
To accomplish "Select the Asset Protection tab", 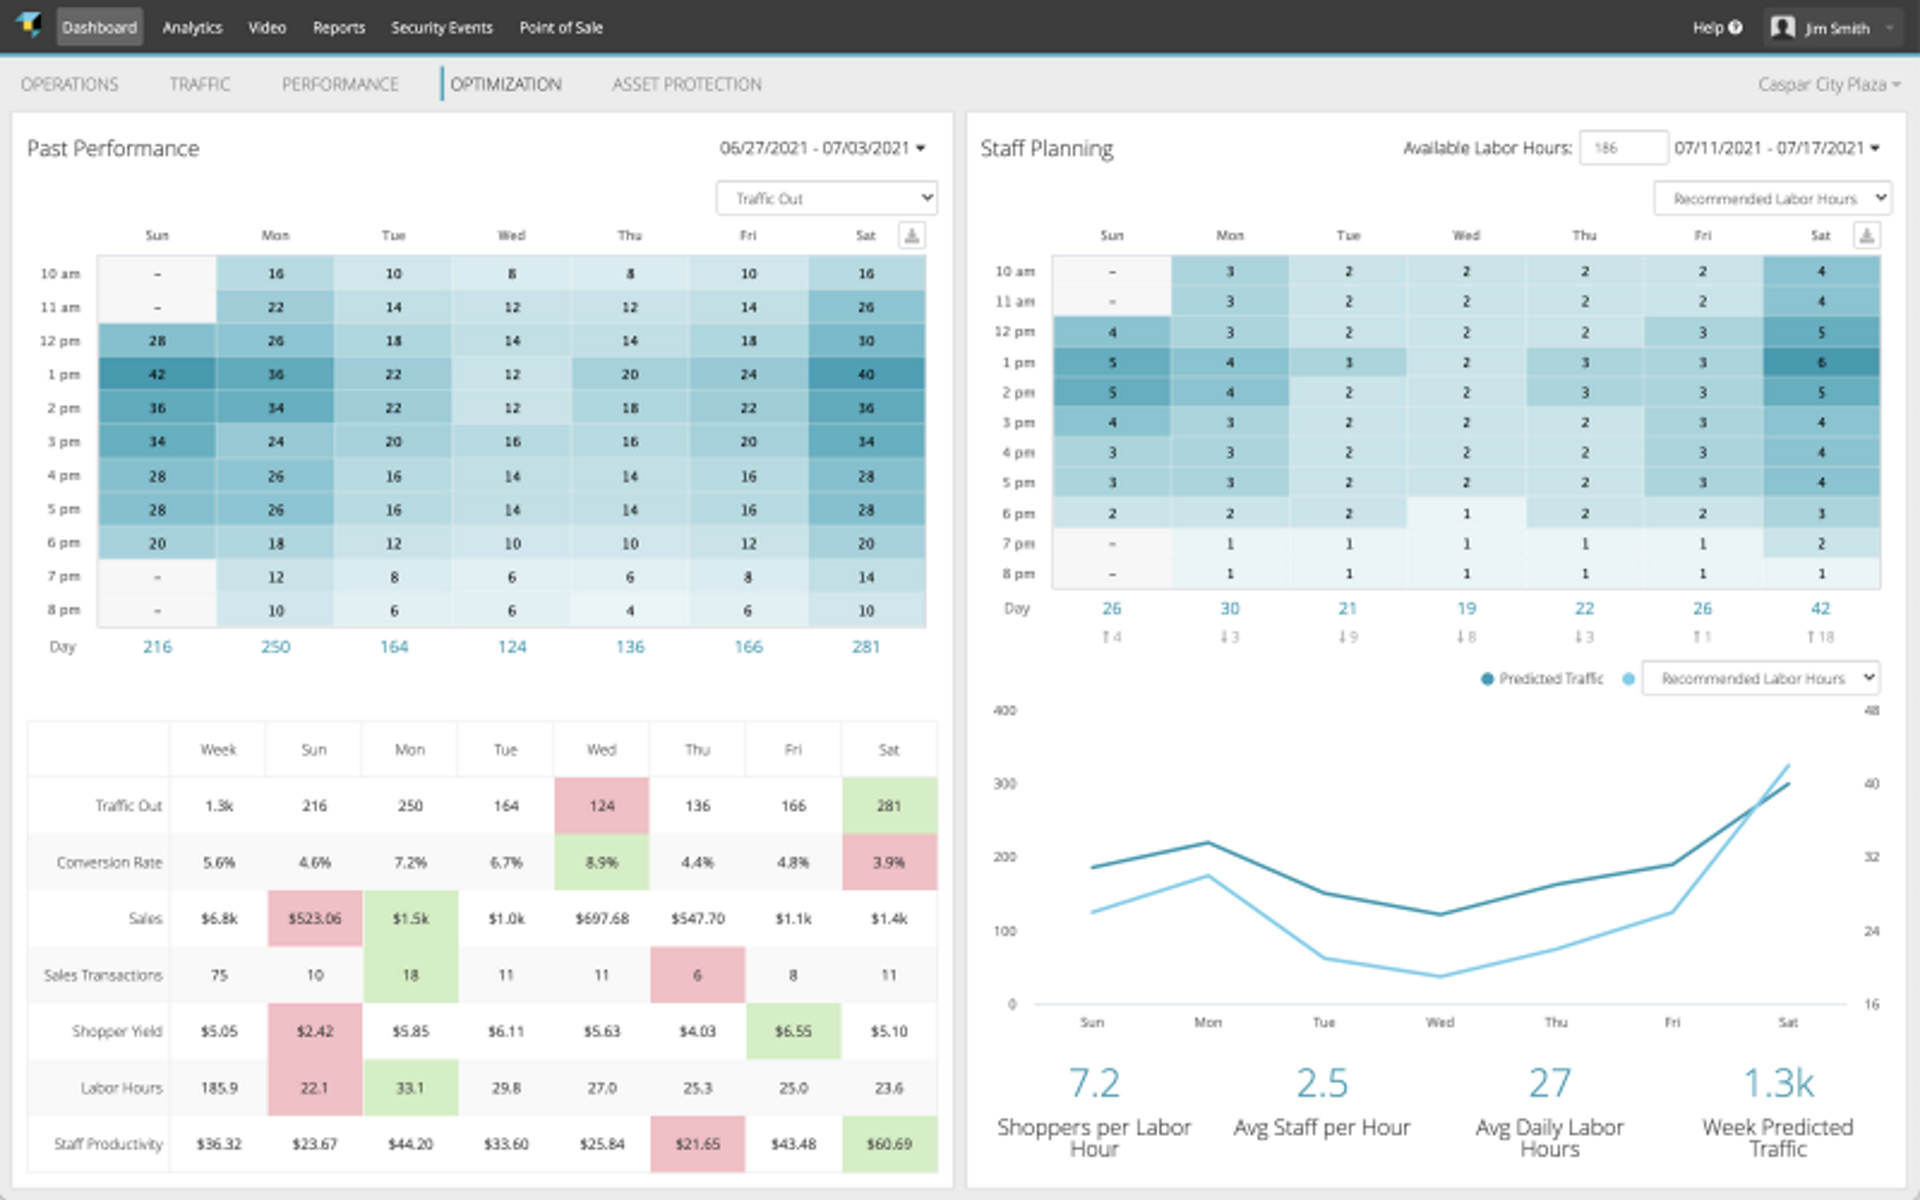I will point(687,84).
